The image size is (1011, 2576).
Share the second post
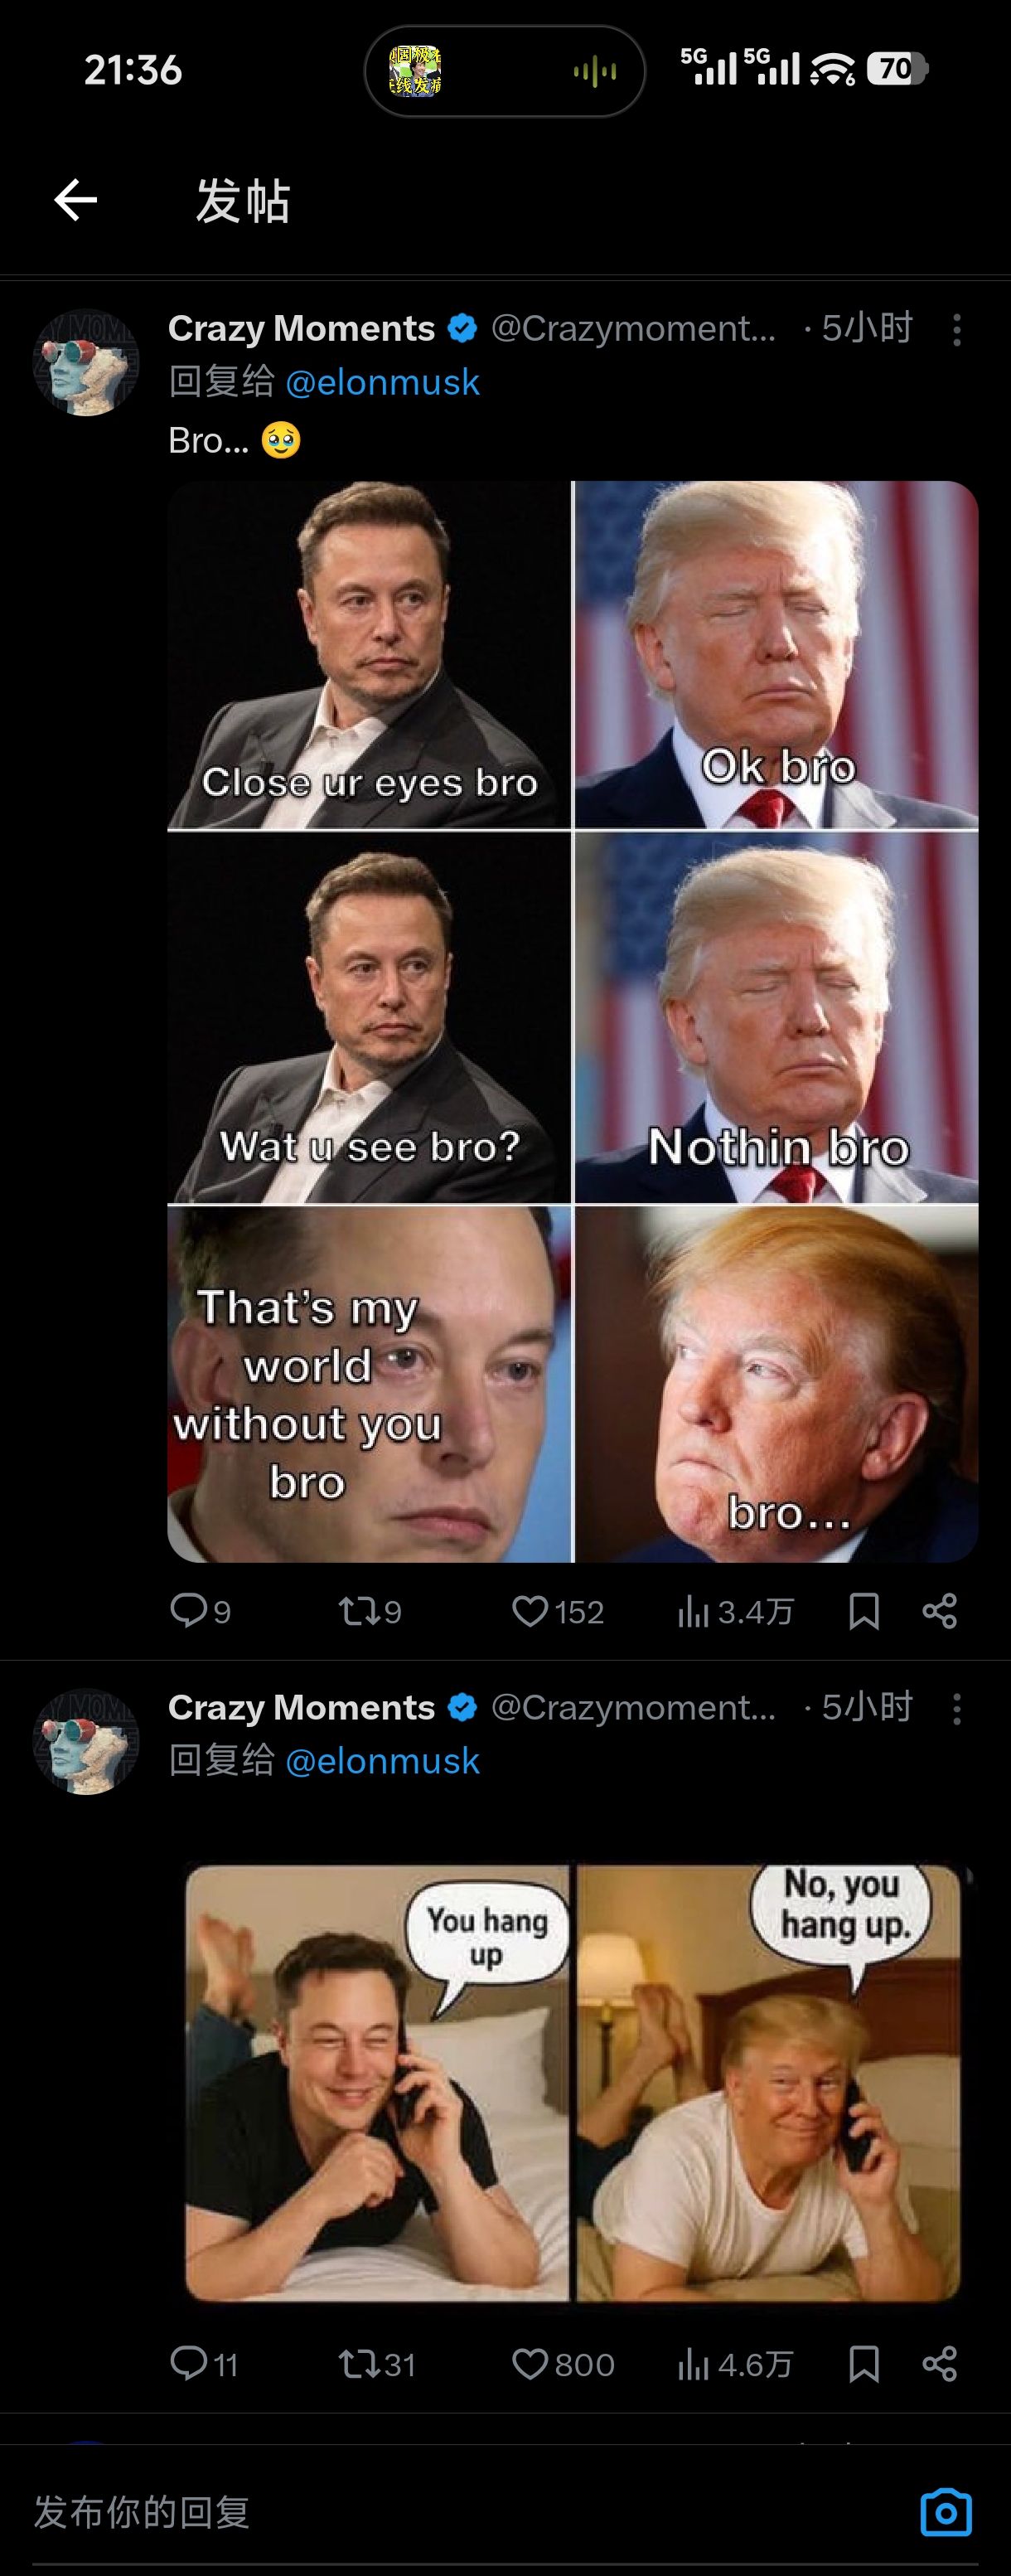939,2363
